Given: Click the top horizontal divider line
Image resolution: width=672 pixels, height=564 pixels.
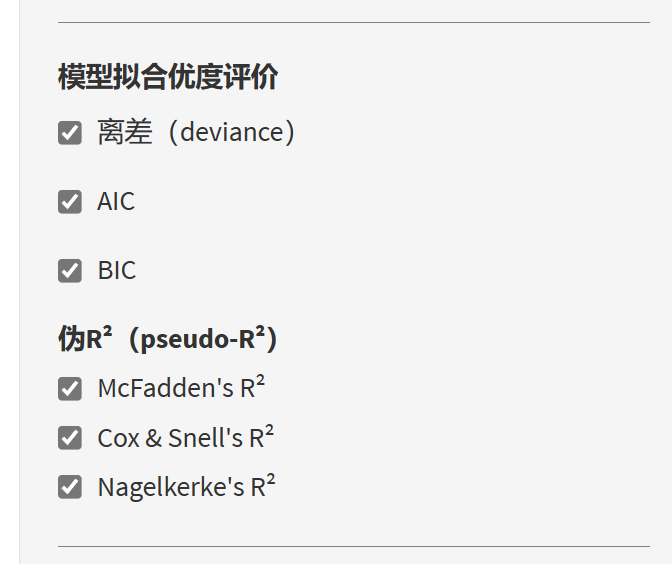Looking at the screenshot, I should pyautogui.click(x=353, y=22).
